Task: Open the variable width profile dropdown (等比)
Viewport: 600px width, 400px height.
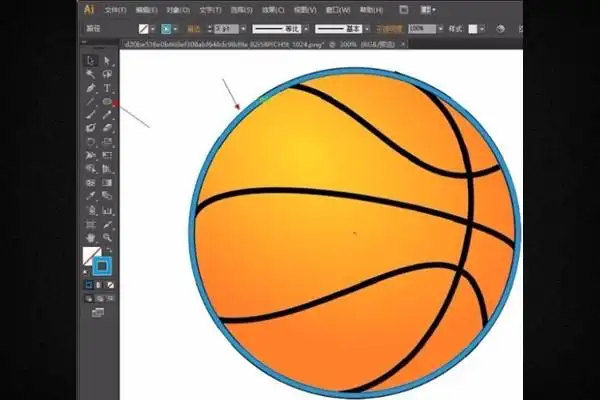Action: (x=306, y=29)
